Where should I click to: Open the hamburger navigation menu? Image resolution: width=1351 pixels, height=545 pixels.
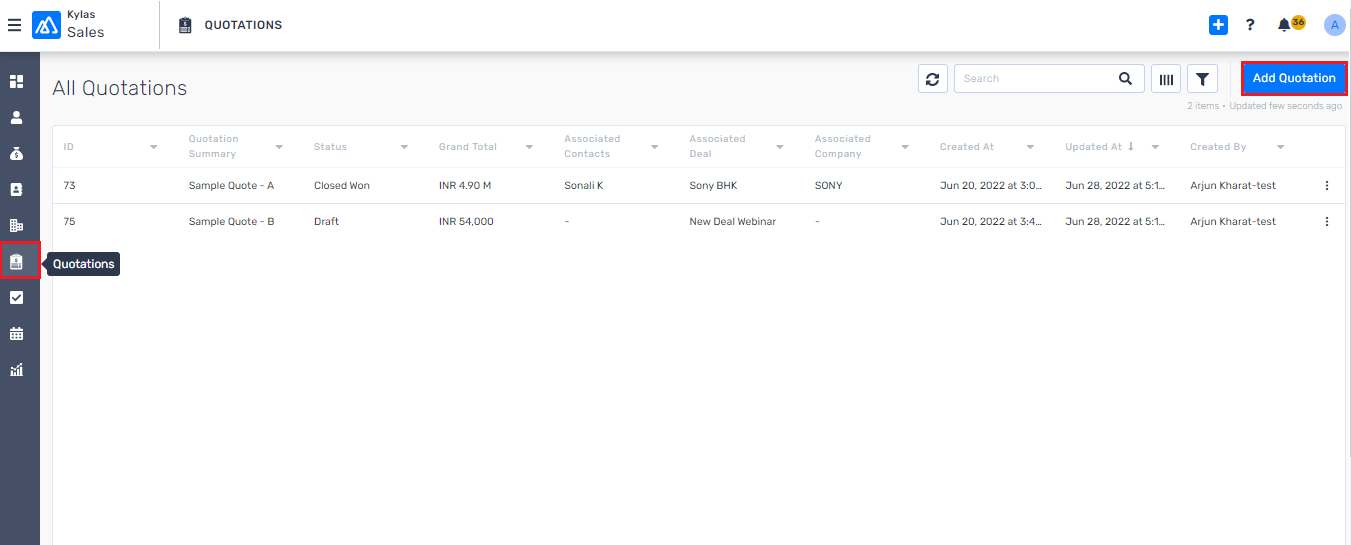point(14,25)
